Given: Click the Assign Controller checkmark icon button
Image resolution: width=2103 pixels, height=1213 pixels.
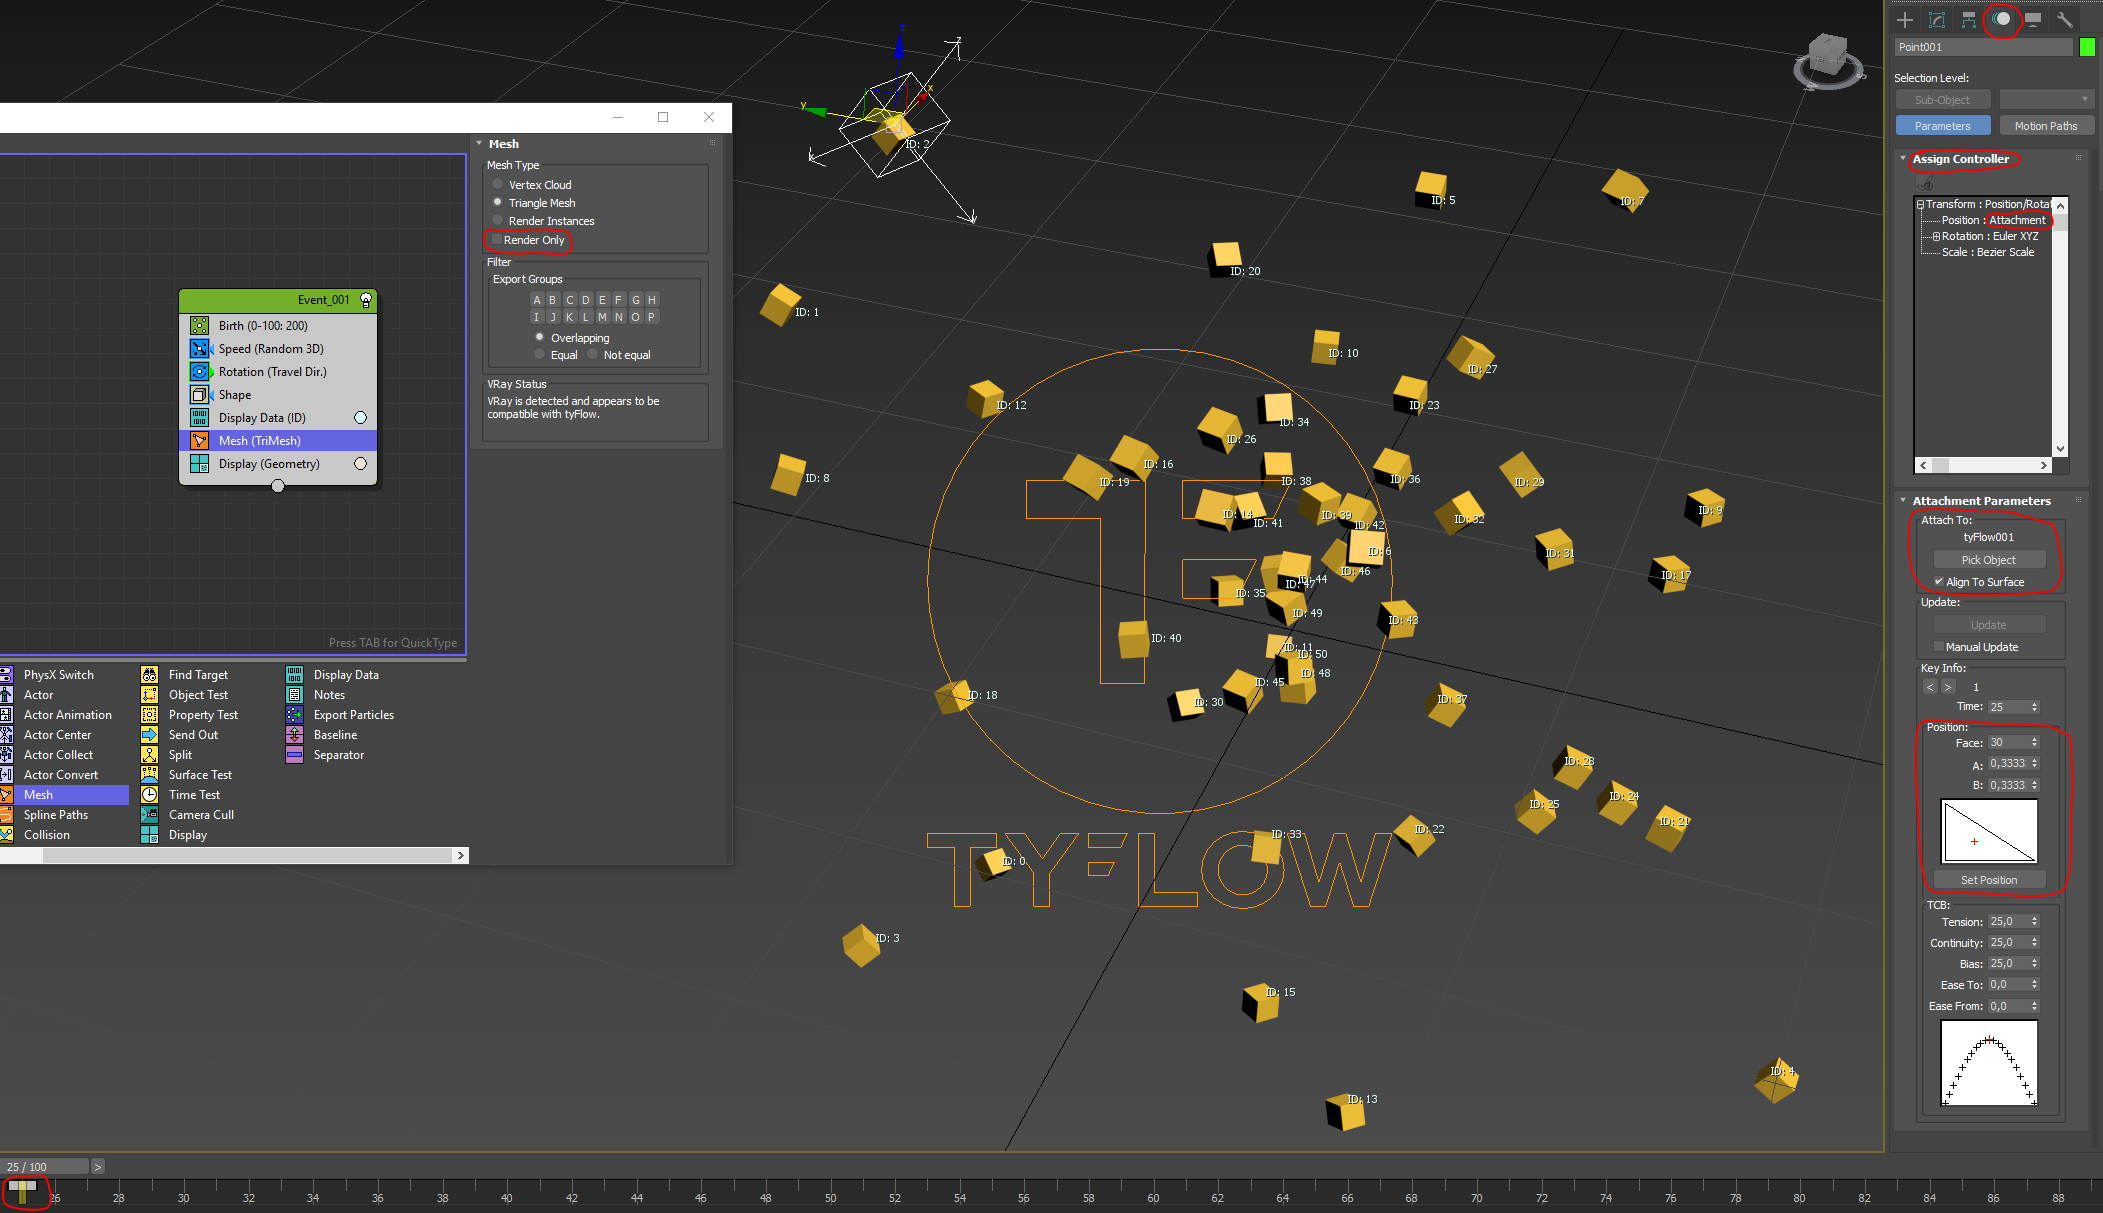Looking at the screenshot, I should tap(1926, 183).
